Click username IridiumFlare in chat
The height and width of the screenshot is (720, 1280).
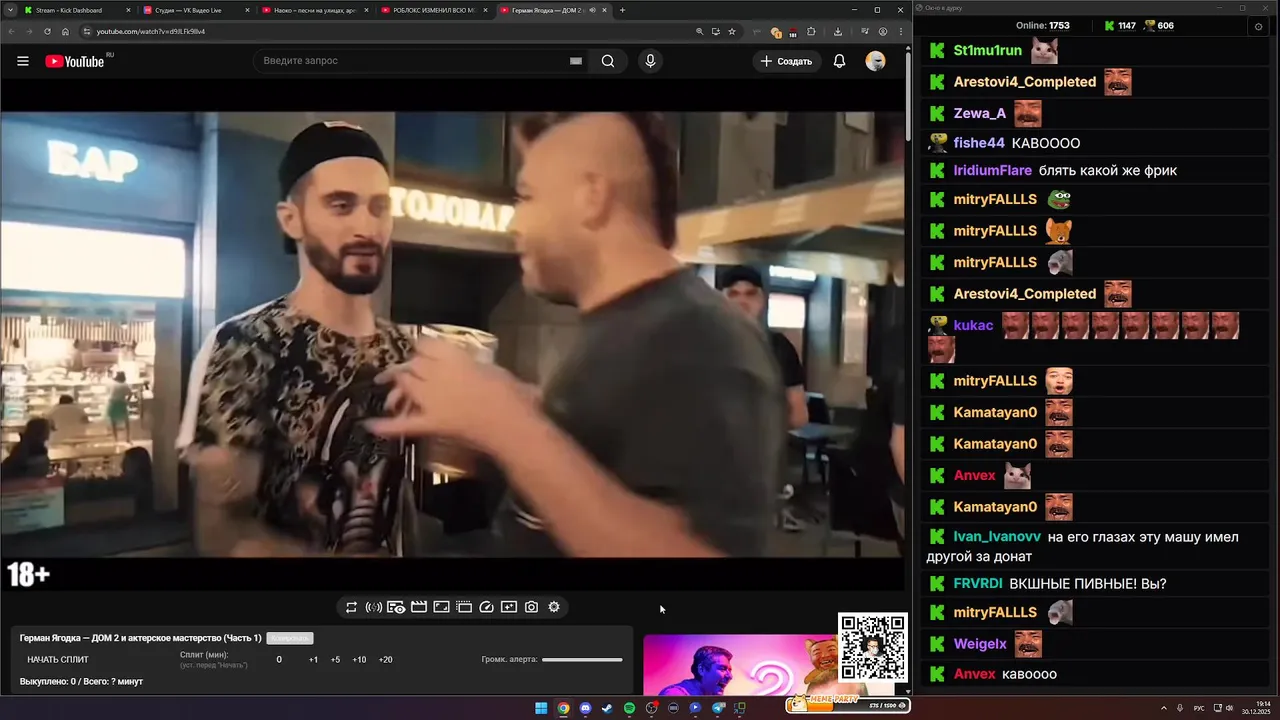(993, 171)
